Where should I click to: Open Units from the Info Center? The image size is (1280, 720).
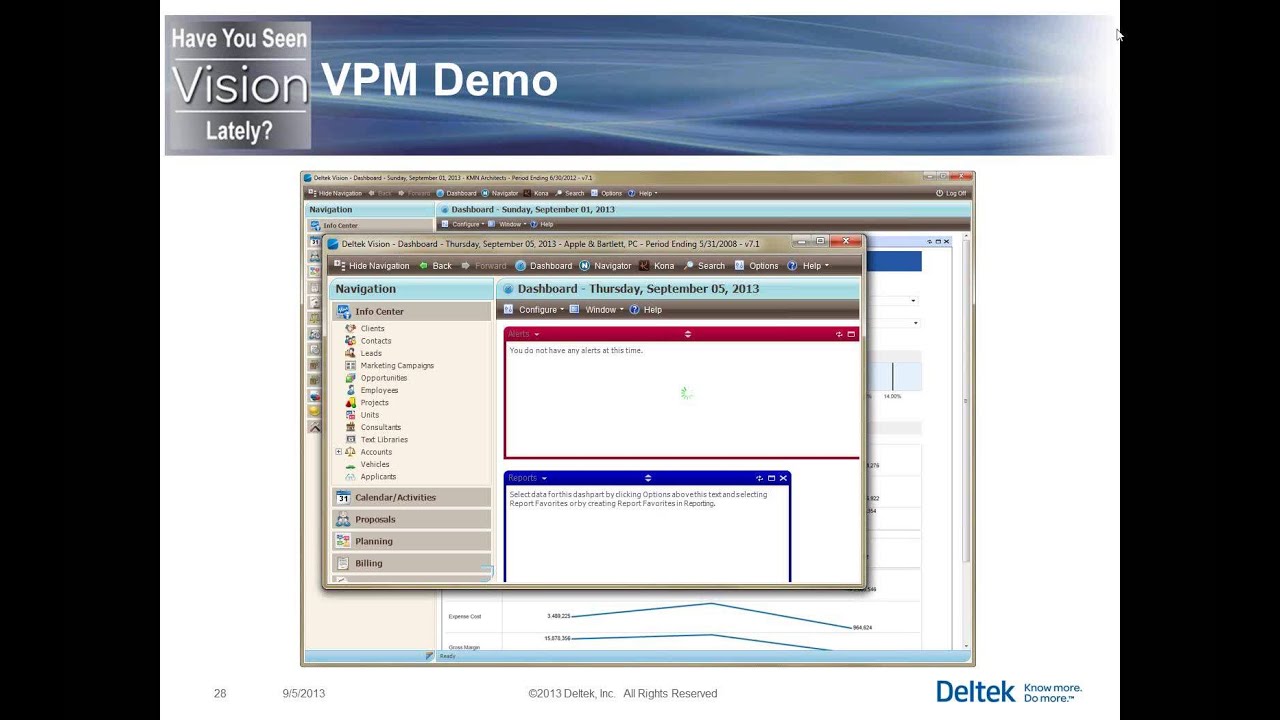click(x=362, y=415)
